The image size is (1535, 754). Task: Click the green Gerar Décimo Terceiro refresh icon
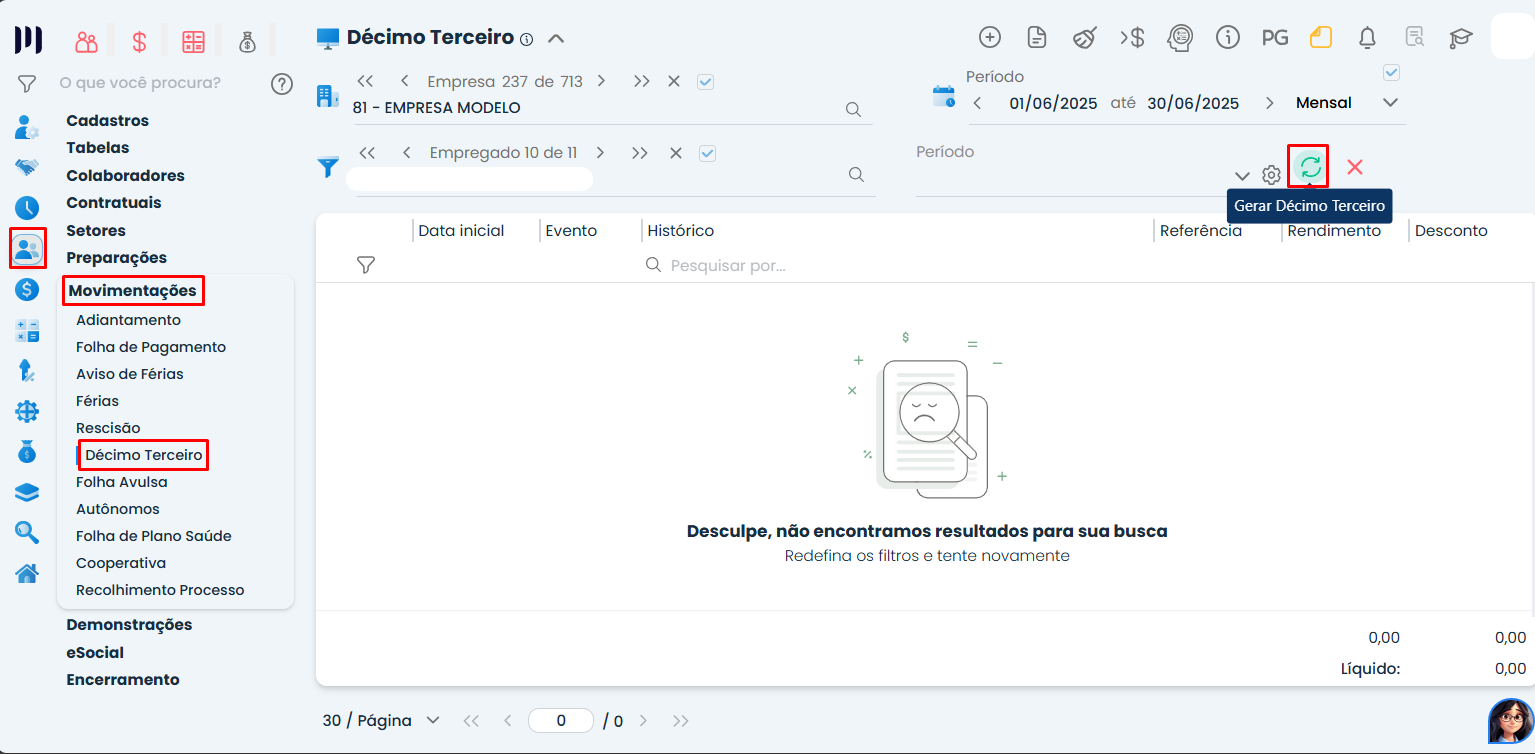1309,166
